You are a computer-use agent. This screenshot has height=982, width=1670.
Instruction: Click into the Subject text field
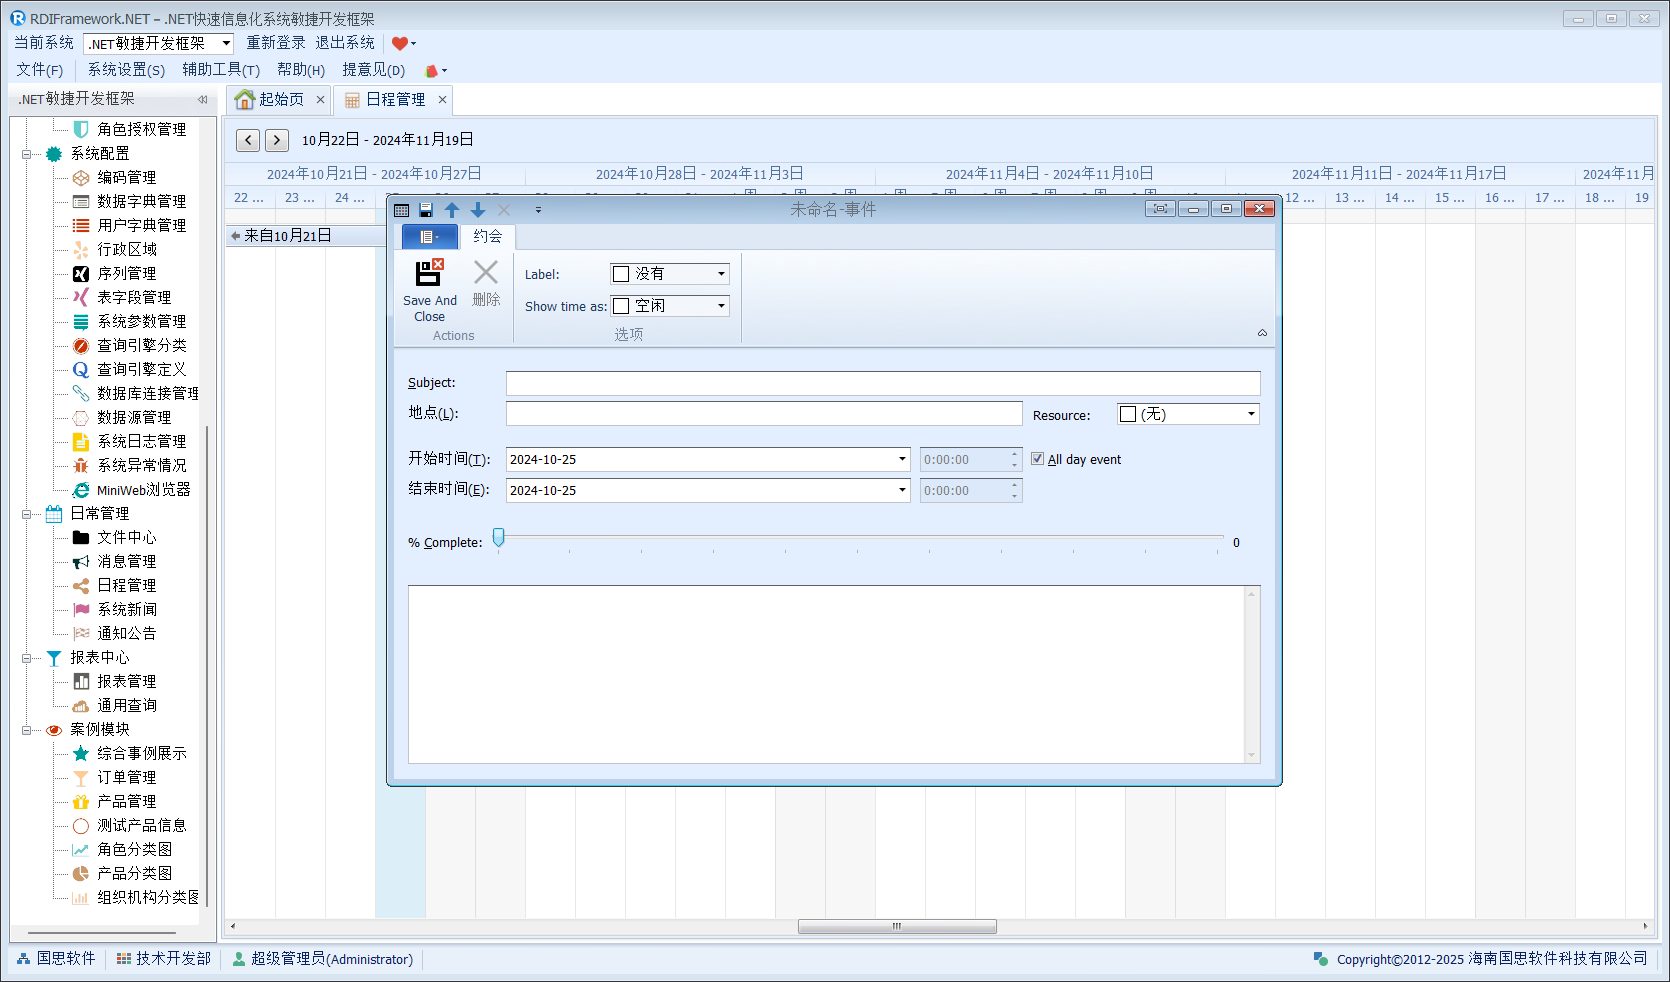[x=882, y=384]
